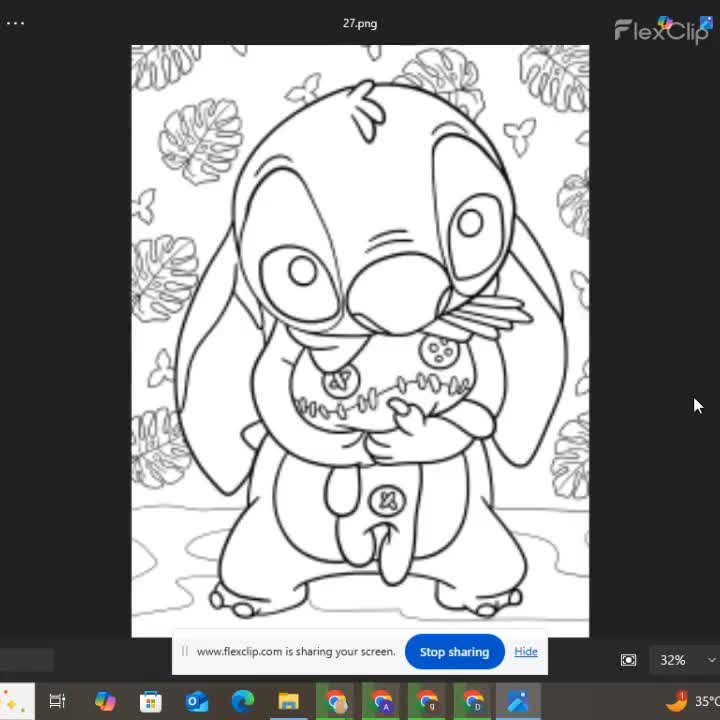Select the Photos app taskbar icon
This screenshot has height=720, width=720.
(x=518, y=701)
